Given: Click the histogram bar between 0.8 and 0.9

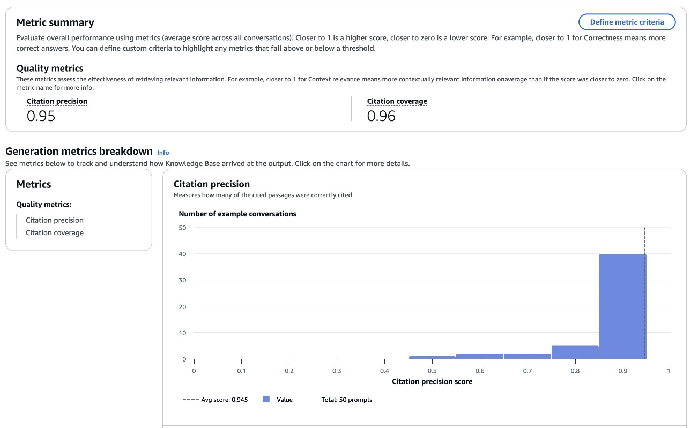Looking at the screenshot, I should 575,352.
